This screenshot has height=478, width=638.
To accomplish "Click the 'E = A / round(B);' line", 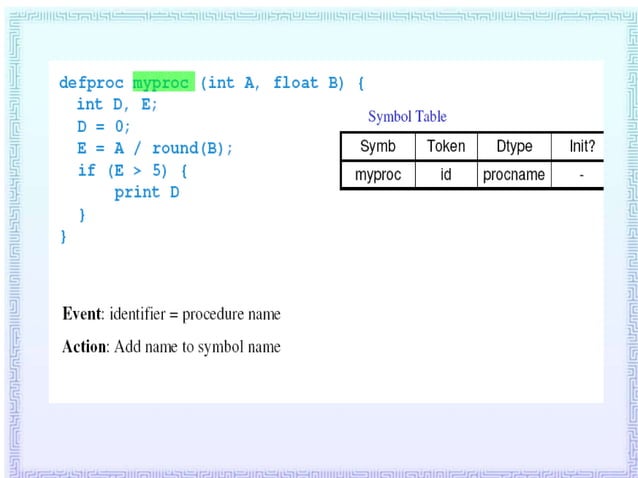I will click(x=155, y=148).
